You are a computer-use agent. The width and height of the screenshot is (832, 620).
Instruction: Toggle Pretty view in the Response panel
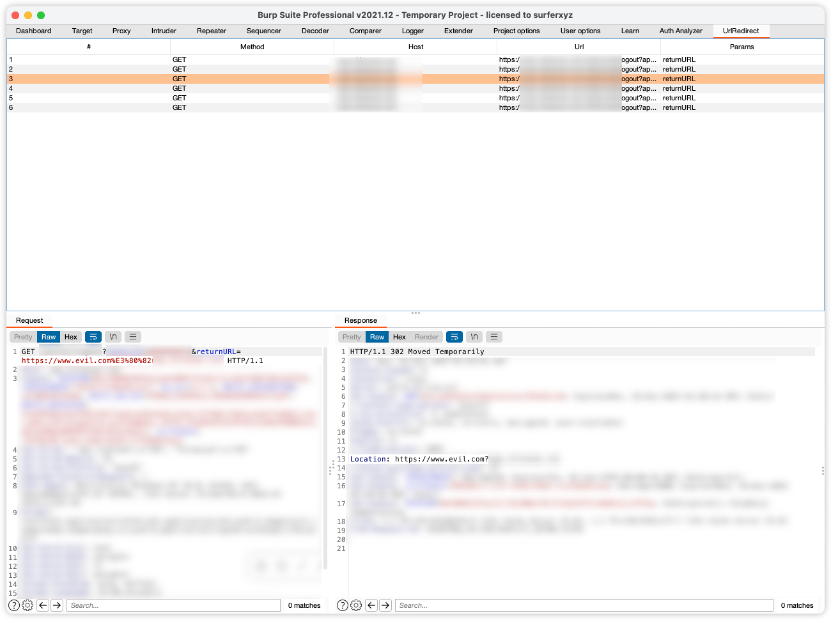point(352,337)
